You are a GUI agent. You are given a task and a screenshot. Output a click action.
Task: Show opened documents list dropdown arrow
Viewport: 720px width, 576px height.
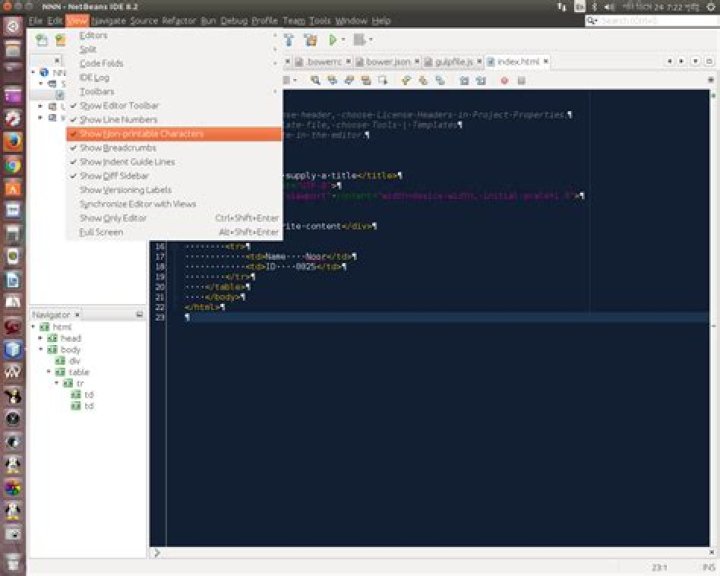(x=696, y=61)
